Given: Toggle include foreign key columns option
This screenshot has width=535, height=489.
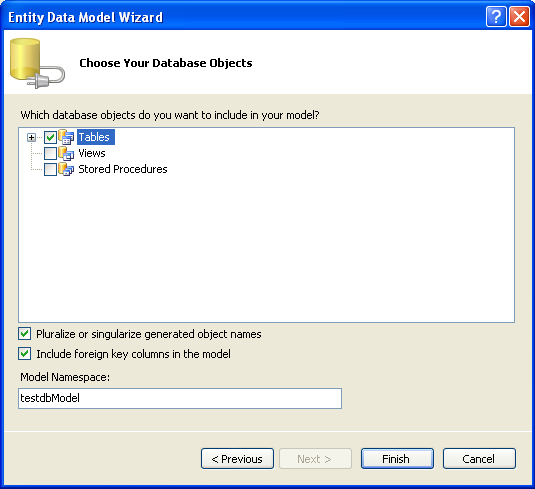Looking at the screenshot, I should tap(25, 354).
